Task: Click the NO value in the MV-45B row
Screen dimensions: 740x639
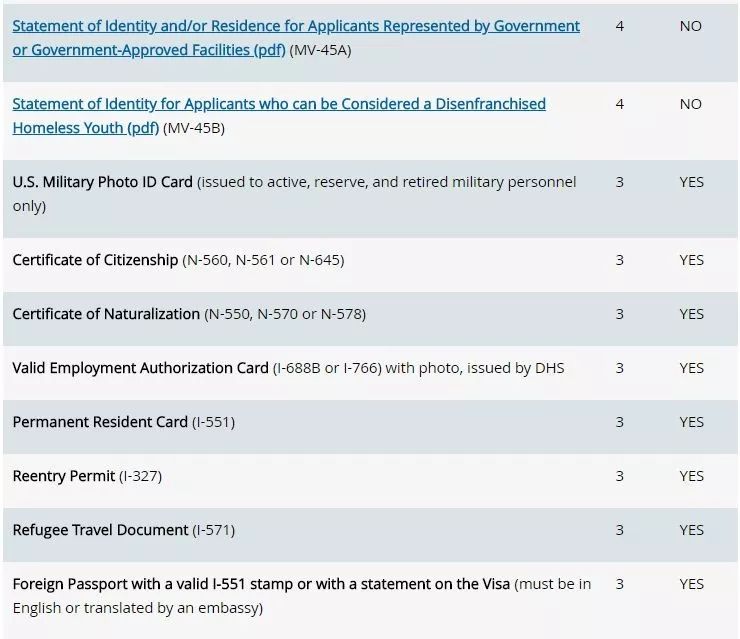Action: click(x=690, y=104)
